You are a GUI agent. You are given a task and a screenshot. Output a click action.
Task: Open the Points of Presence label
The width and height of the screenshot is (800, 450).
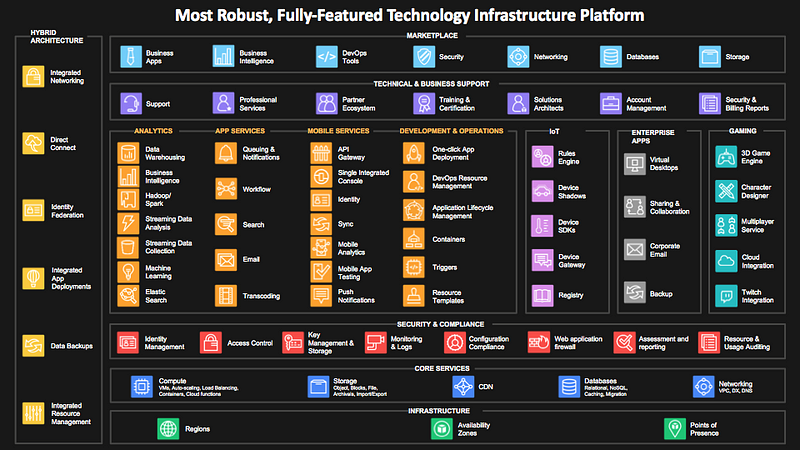[704, 429]
